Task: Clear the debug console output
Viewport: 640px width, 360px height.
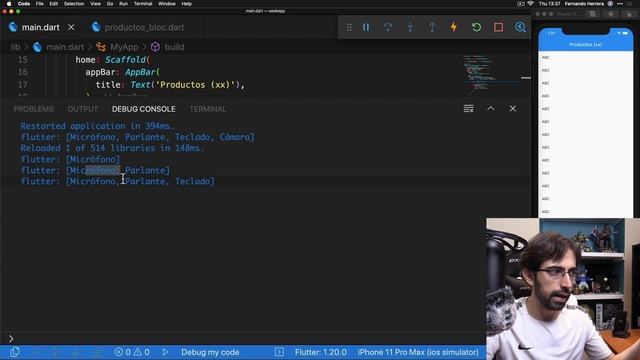Action: 469,109
